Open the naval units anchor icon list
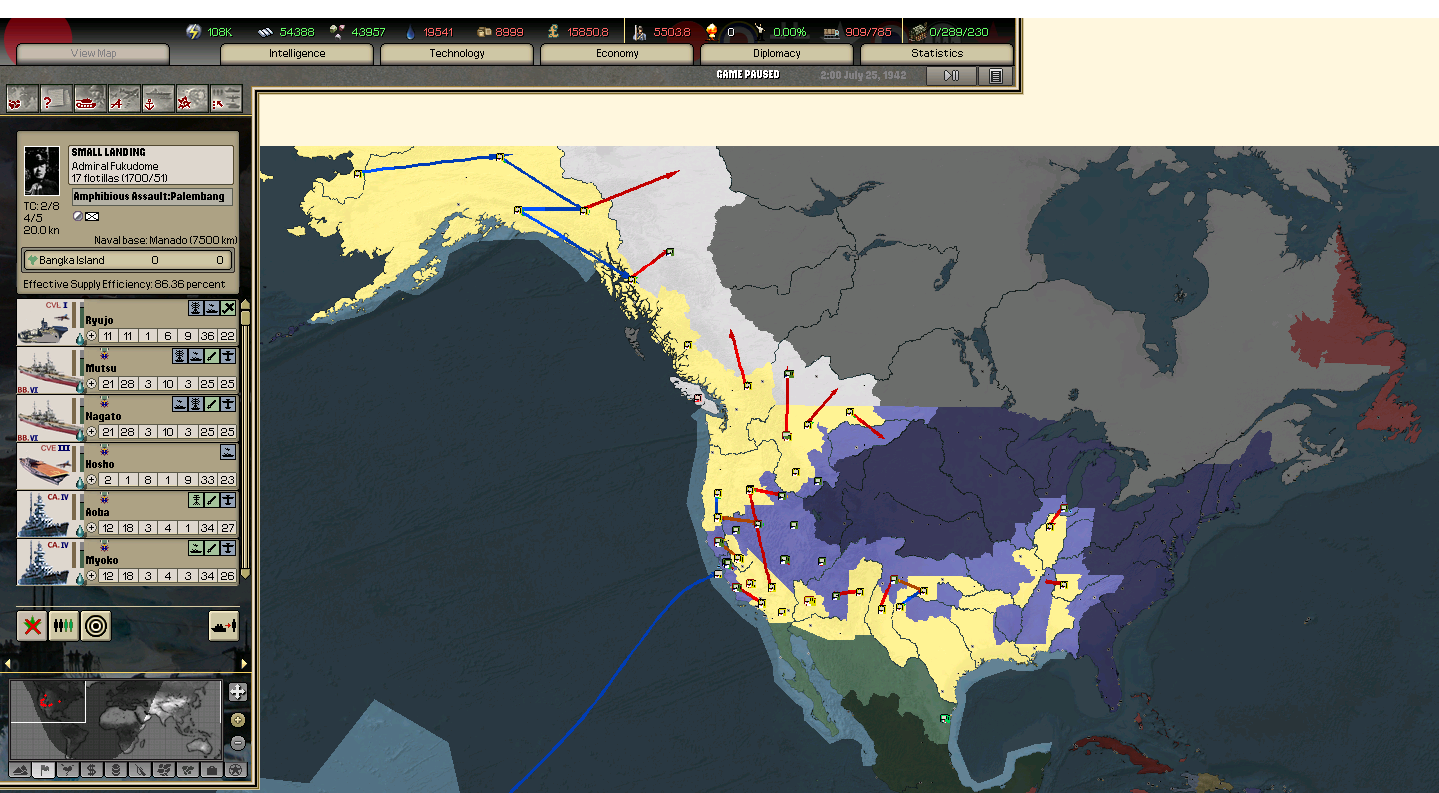Image resolution: width=1439 pixels, height=793 pixels. click(158, 99)
